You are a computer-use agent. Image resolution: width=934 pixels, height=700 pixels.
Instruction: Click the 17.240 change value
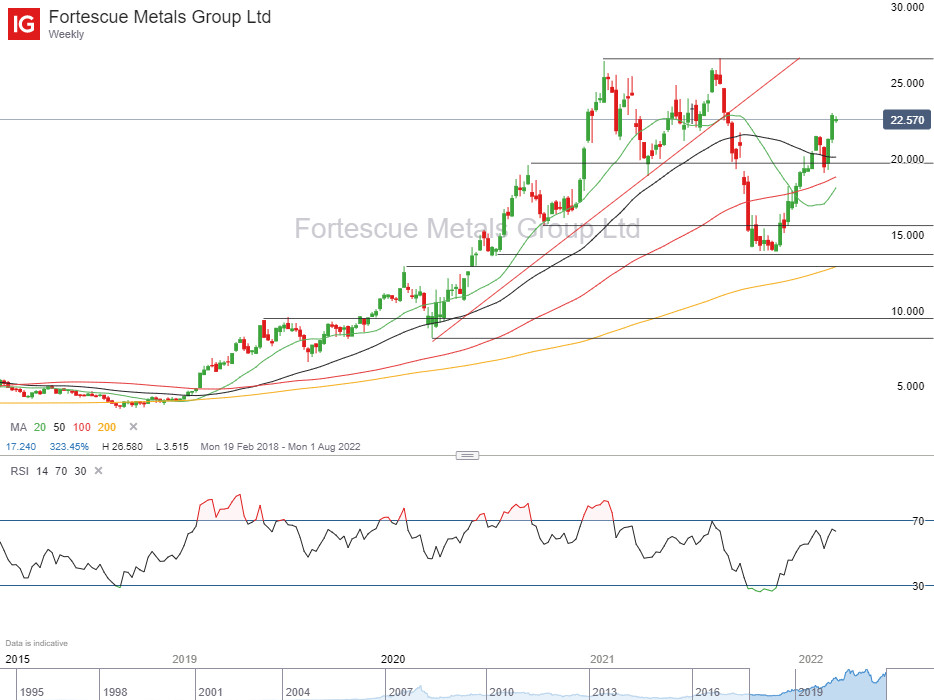(21, 447)
